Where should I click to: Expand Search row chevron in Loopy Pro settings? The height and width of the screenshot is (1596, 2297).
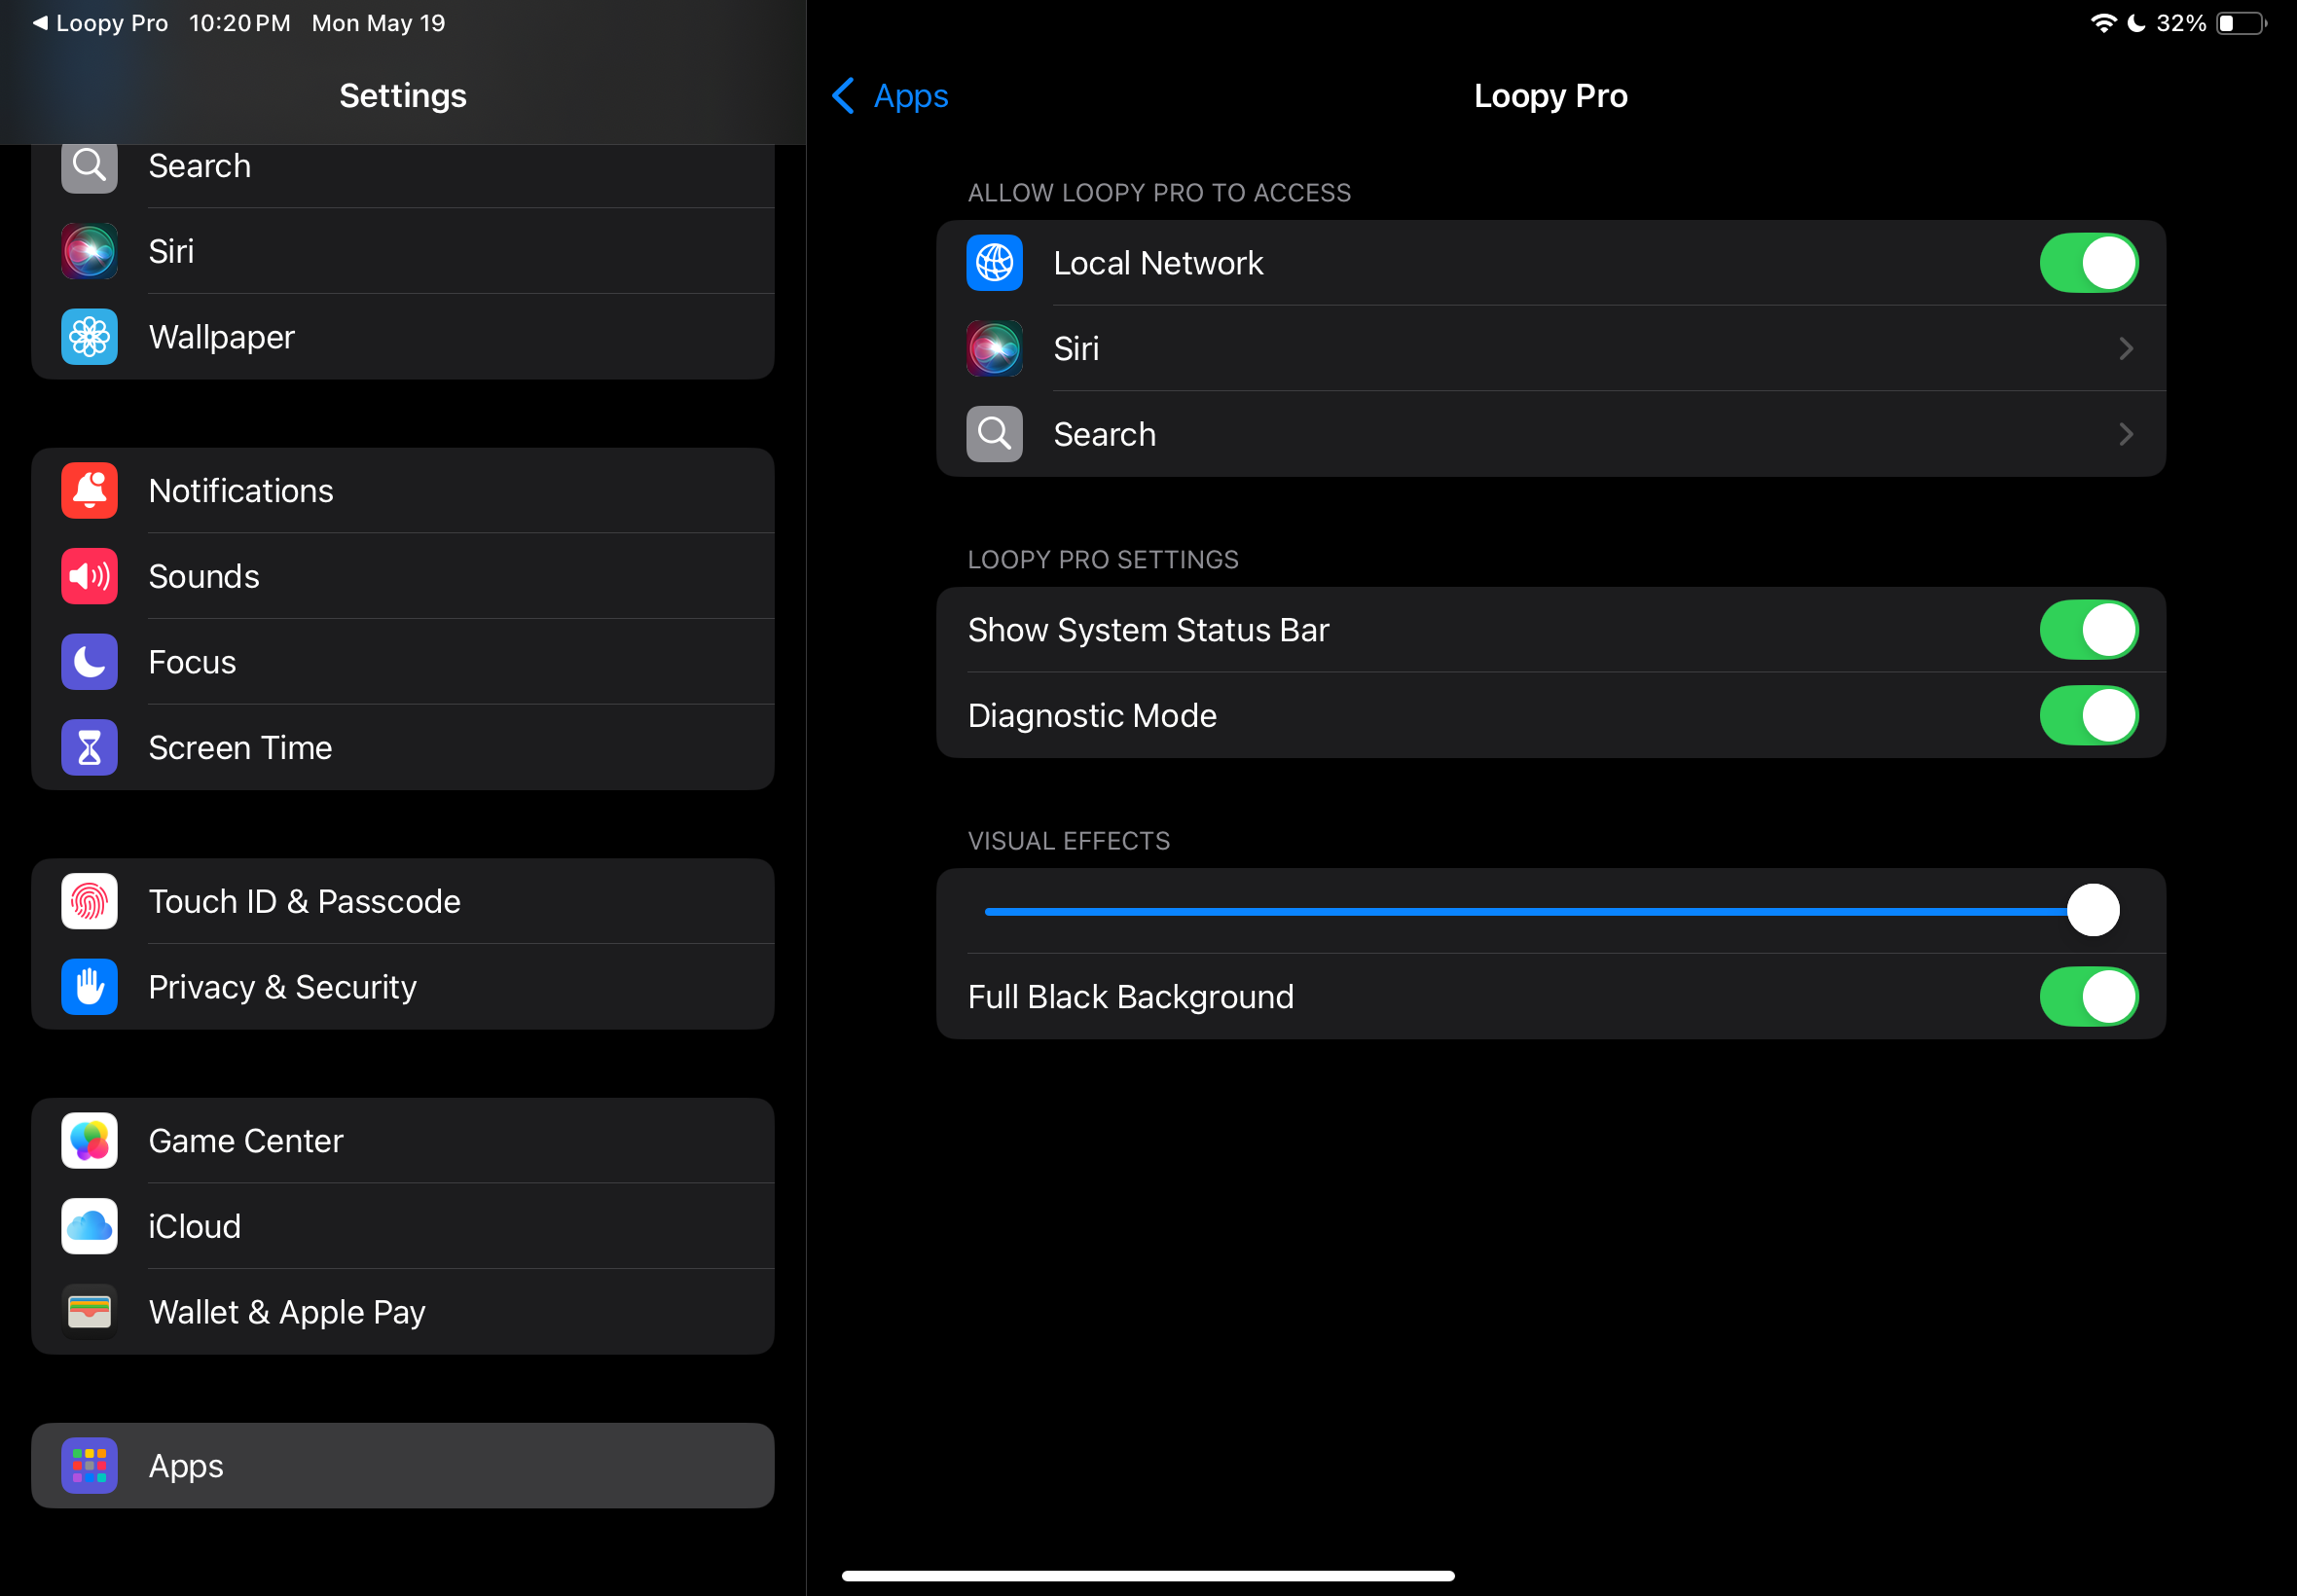pos(2126,435)
